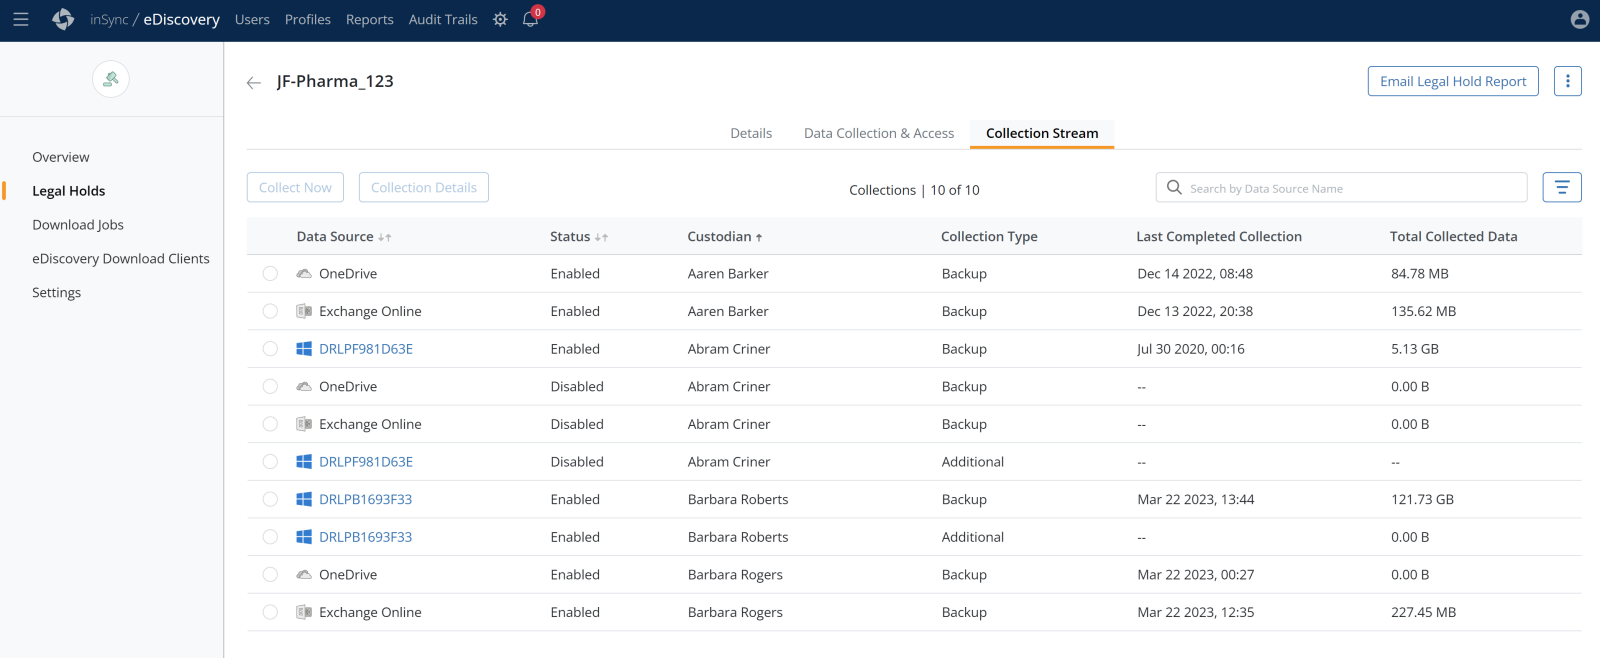Click the Email Legal Hold Report button
The image size is (1600, 658).
pyautogui.click(x=1452, y=81)
